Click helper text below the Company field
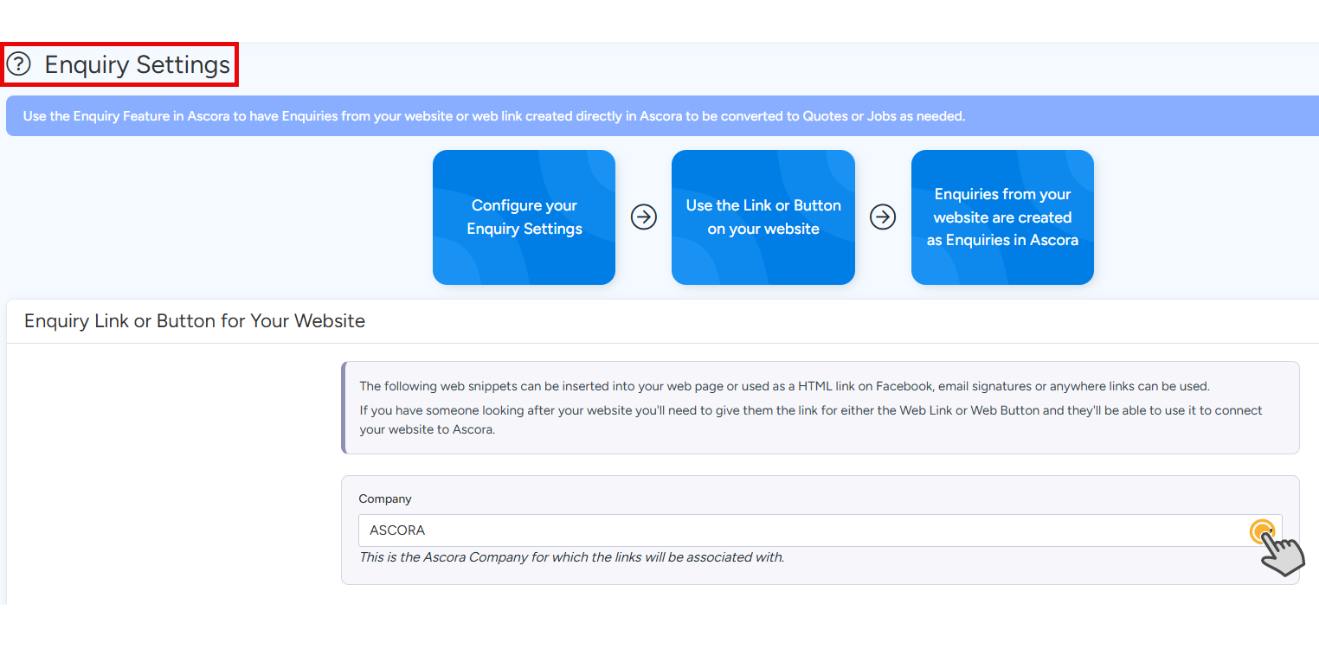The image size is (1319, 647). [x=571, y=557]
